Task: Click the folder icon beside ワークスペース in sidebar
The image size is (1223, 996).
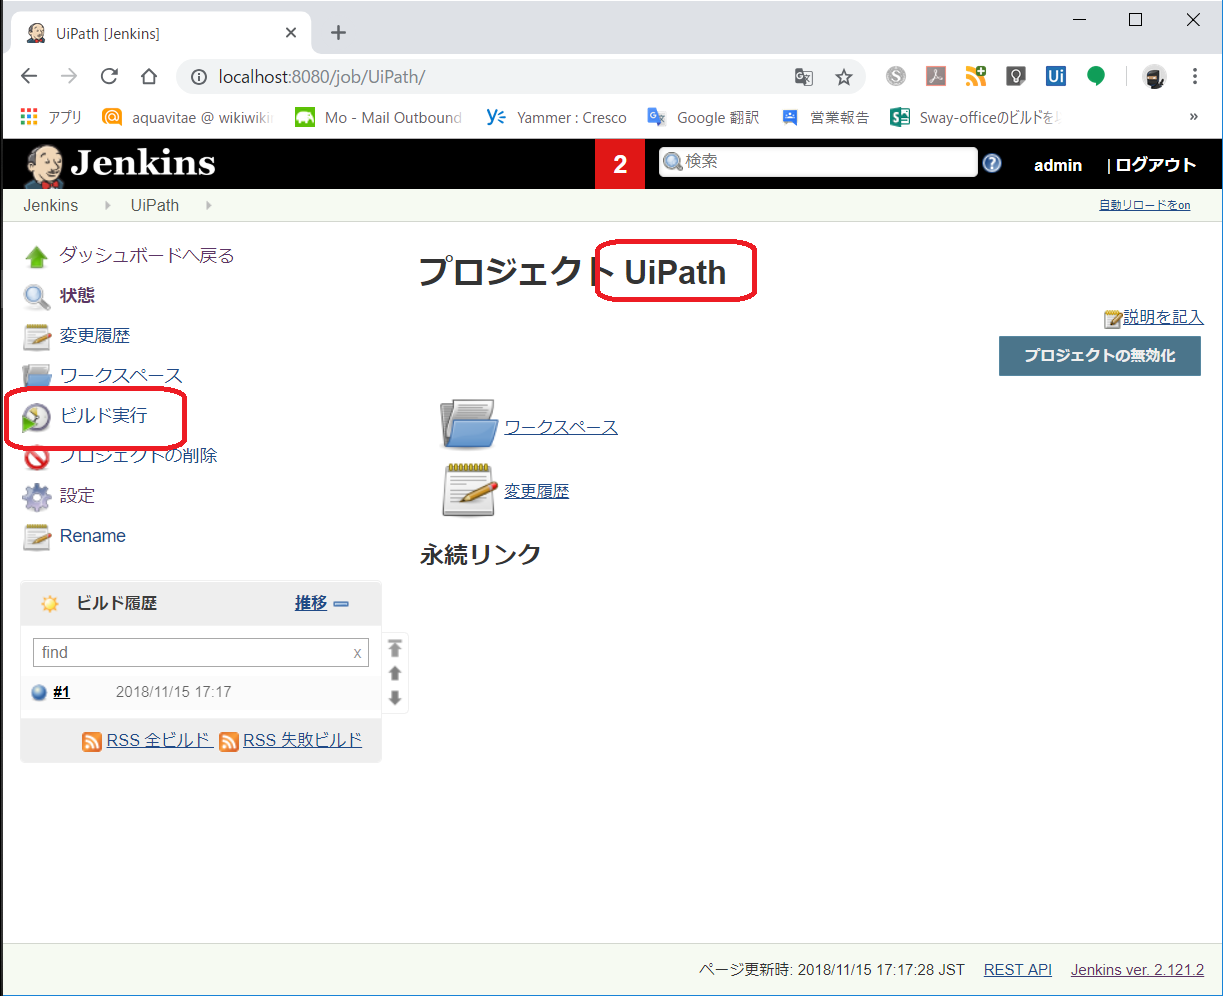Action: coord(37,376)
